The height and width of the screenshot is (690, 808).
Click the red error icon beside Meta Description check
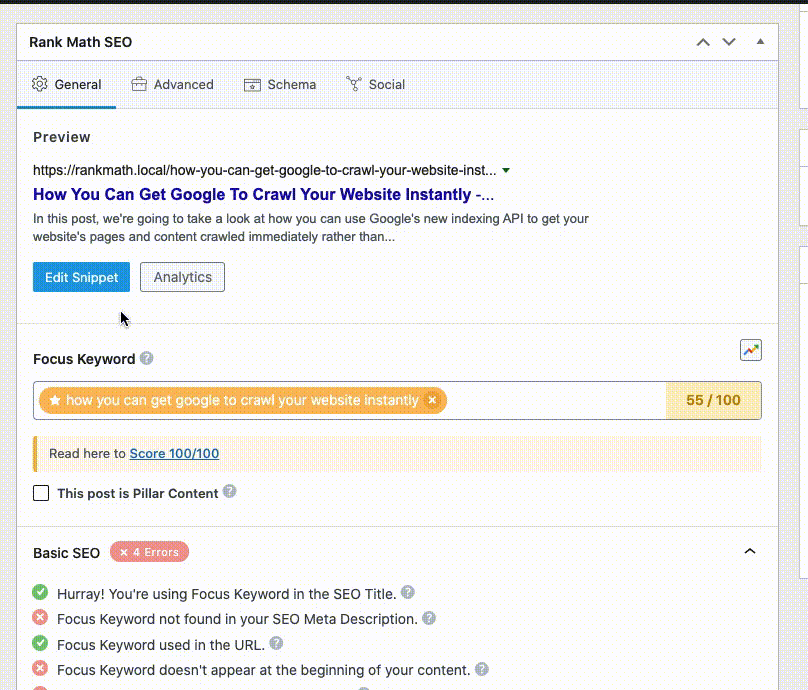[39, 618]
